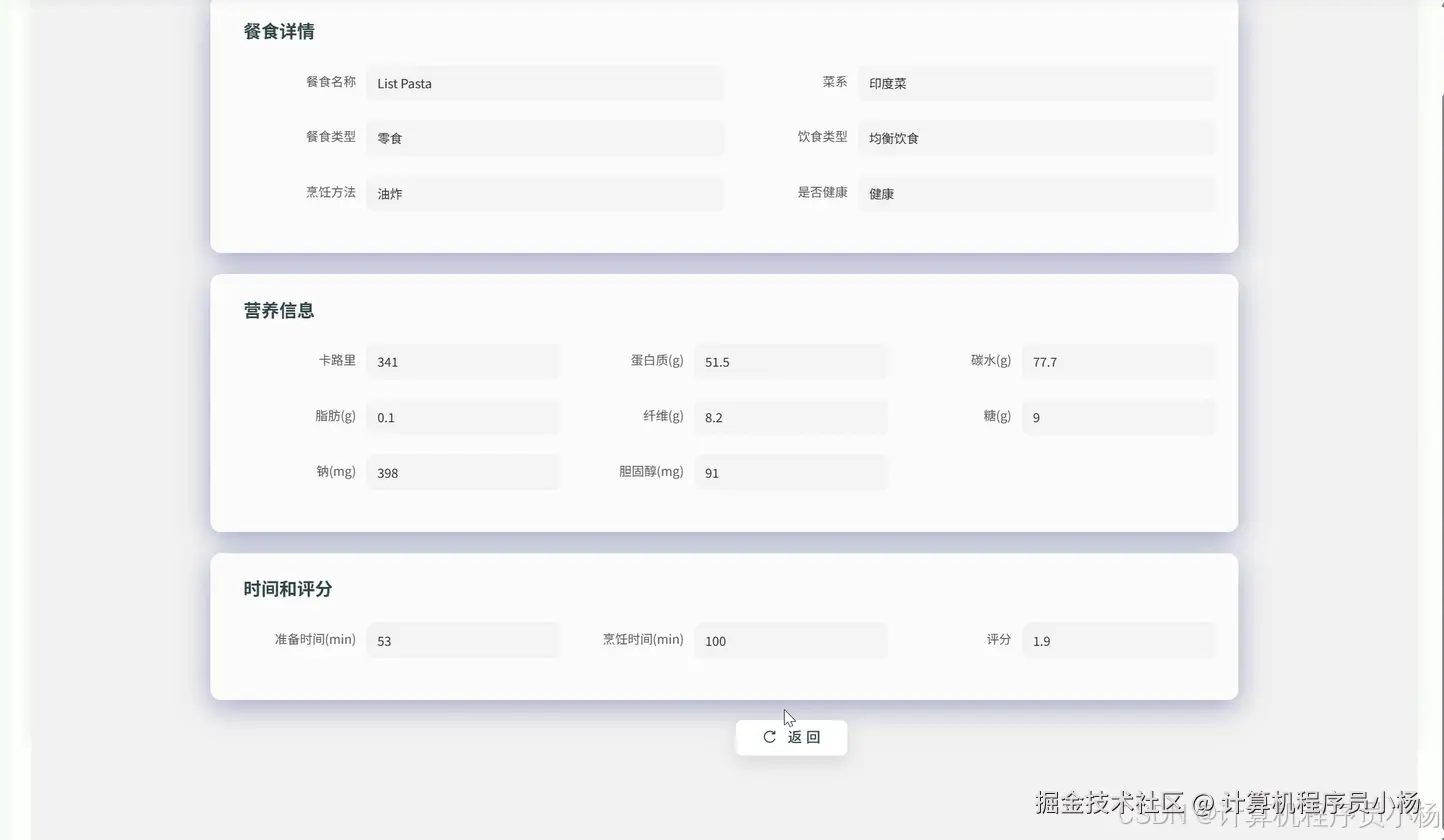Select the 纤维 field showing 8.2
Screen dimensions: 1444x840
coord(791,417)
